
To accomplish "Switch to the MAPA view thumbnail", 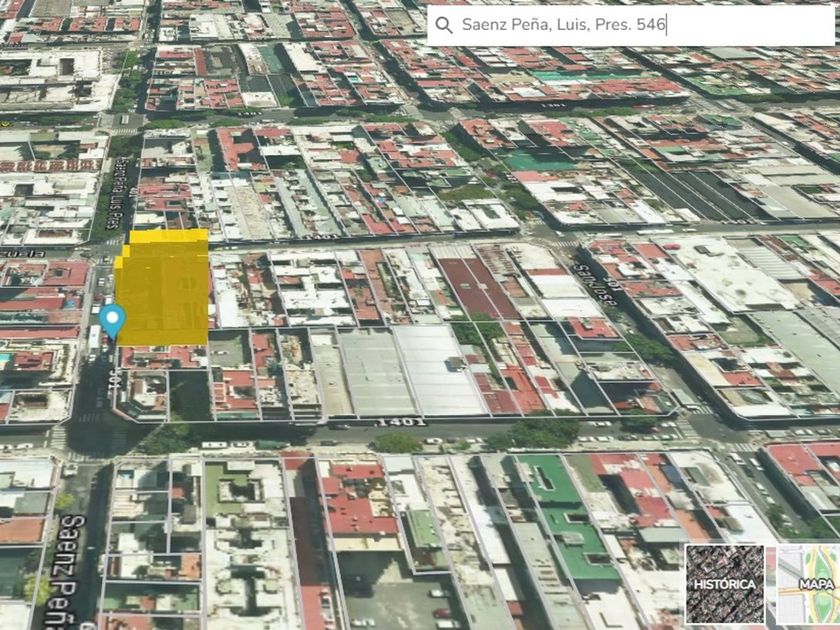I will click(x=809, y=585).
